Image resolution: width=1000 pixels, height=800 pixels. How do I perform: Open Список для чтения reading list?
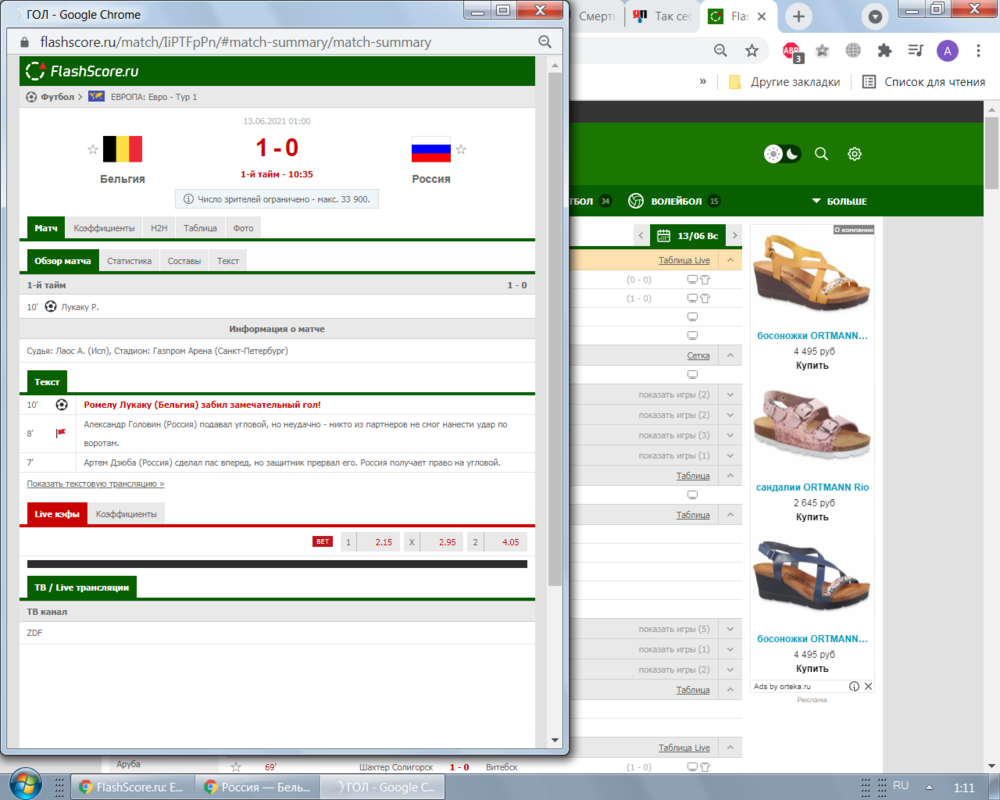(x=924, y=82)
